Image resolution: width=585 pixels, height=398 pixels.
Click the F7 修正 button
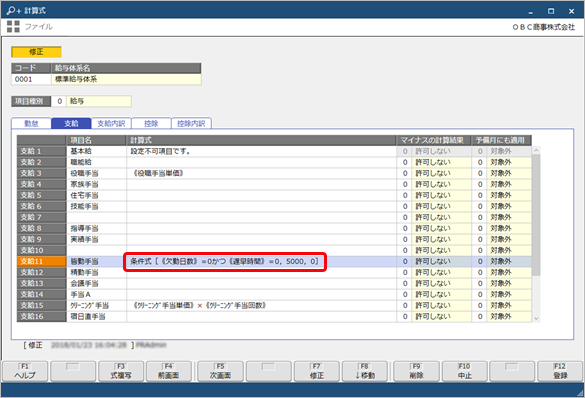[317, 371]
